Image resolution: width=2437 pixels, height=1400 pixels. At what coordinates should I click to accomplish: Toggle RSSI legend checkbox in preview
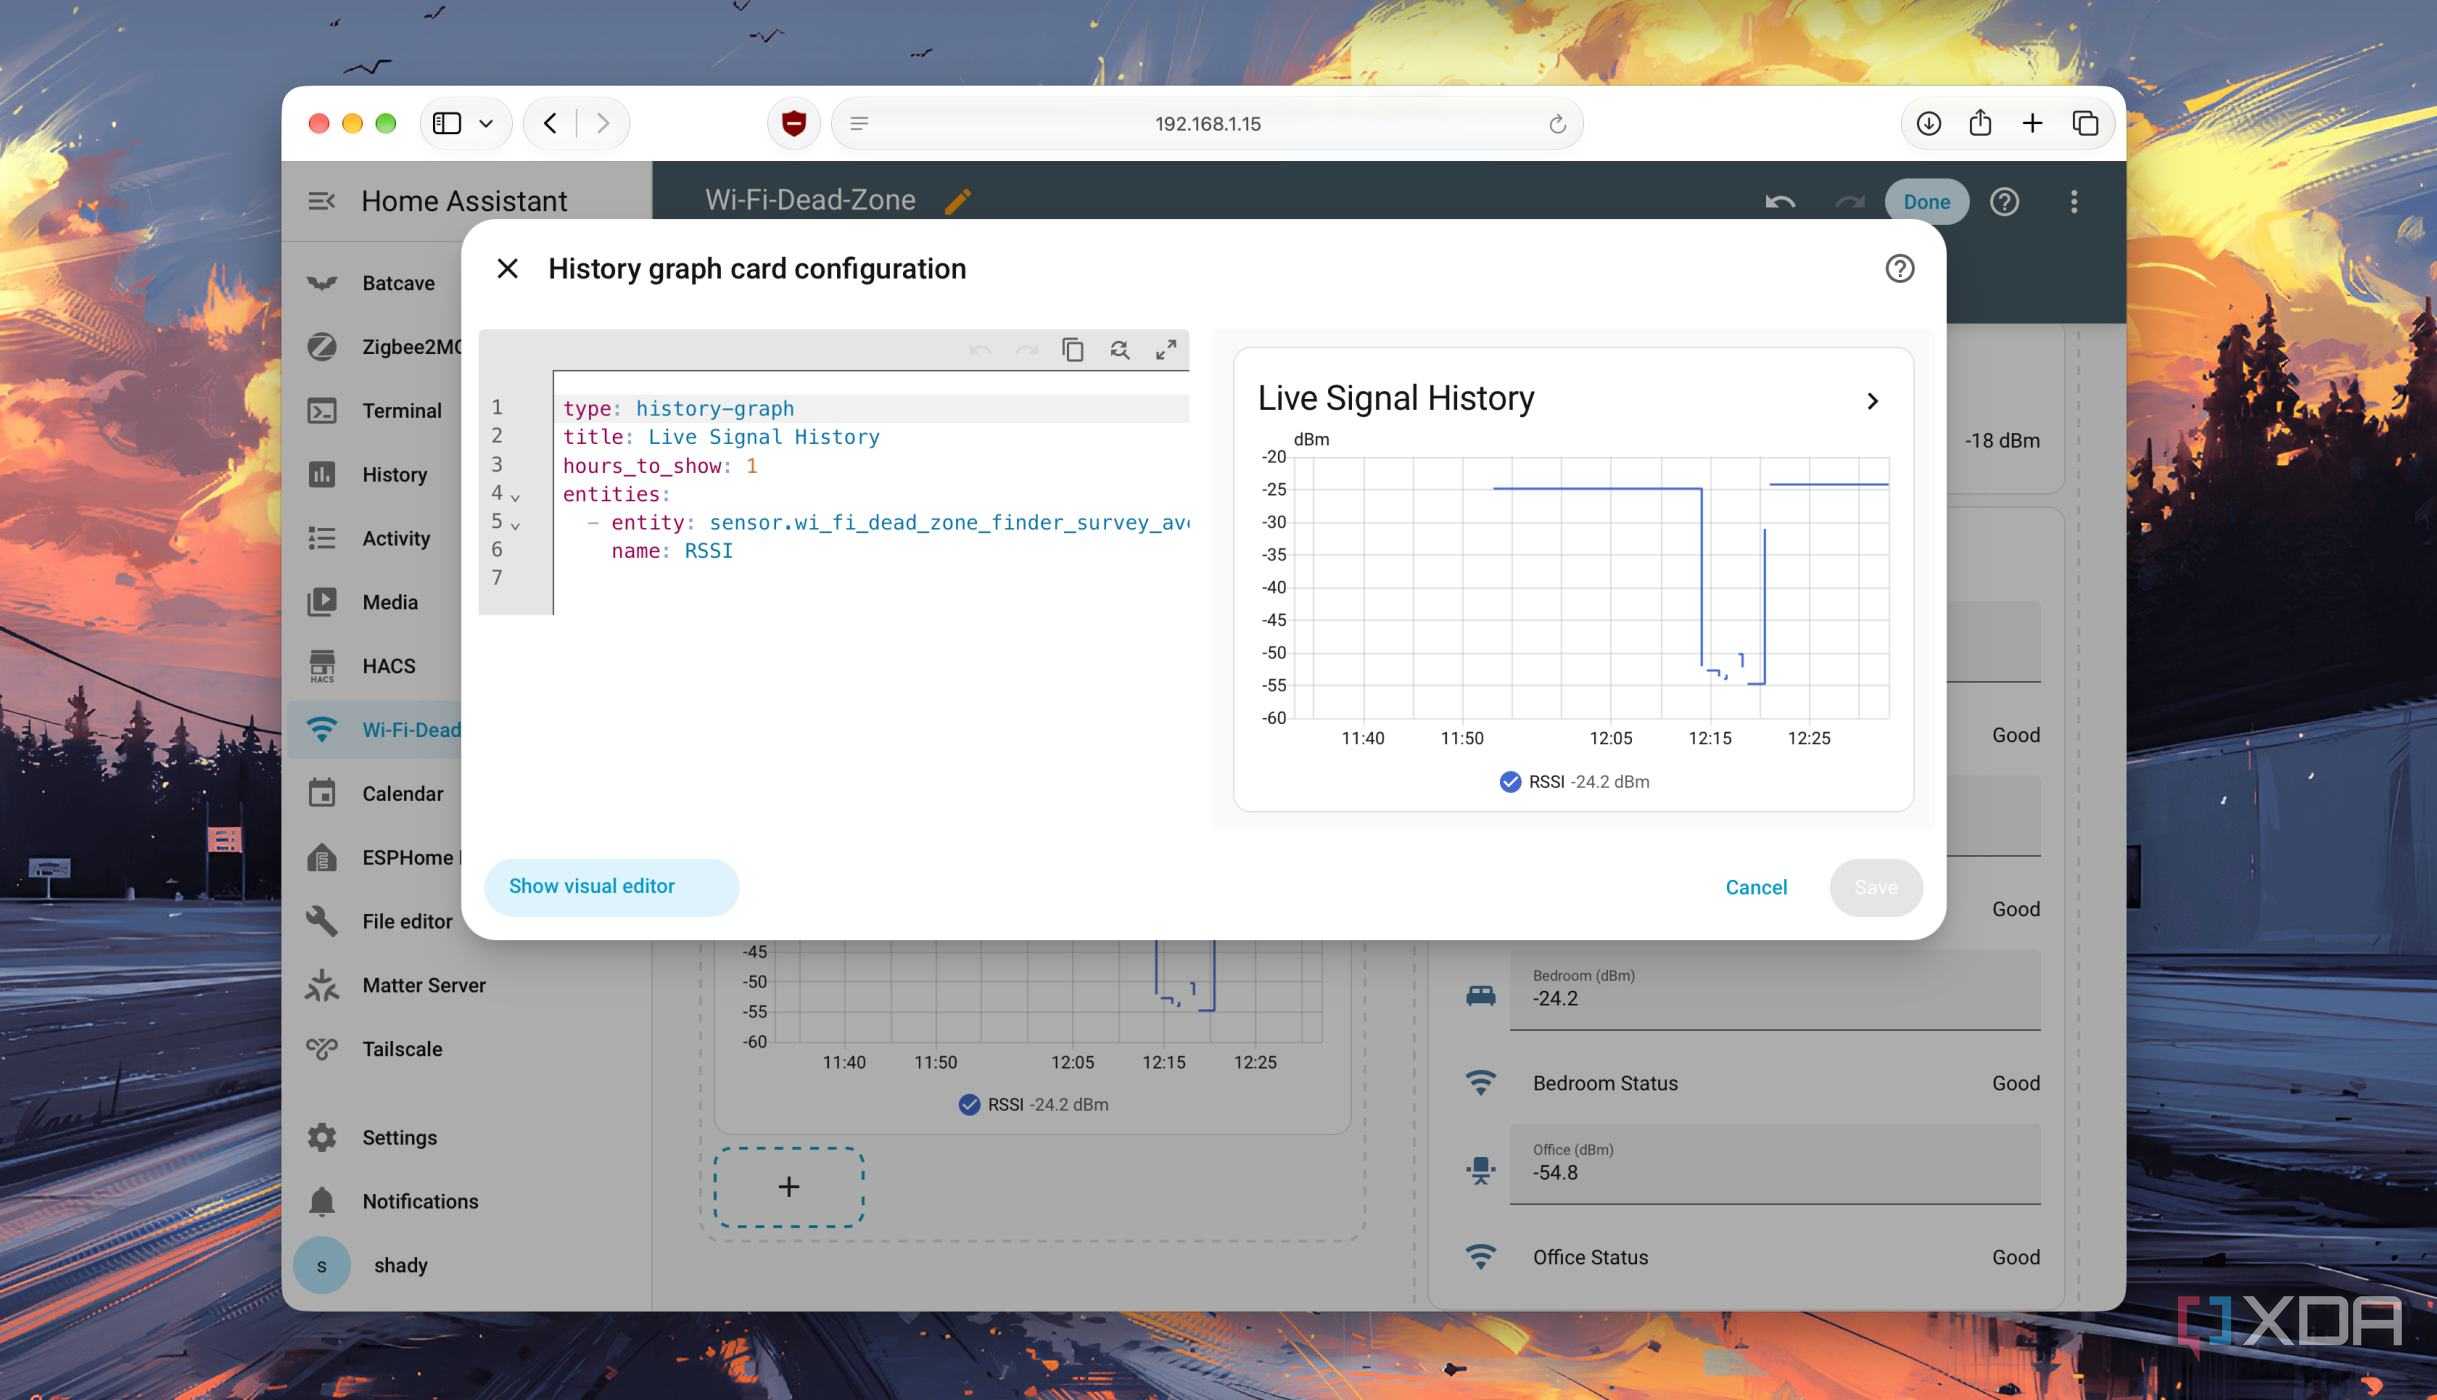[1510, 782]
